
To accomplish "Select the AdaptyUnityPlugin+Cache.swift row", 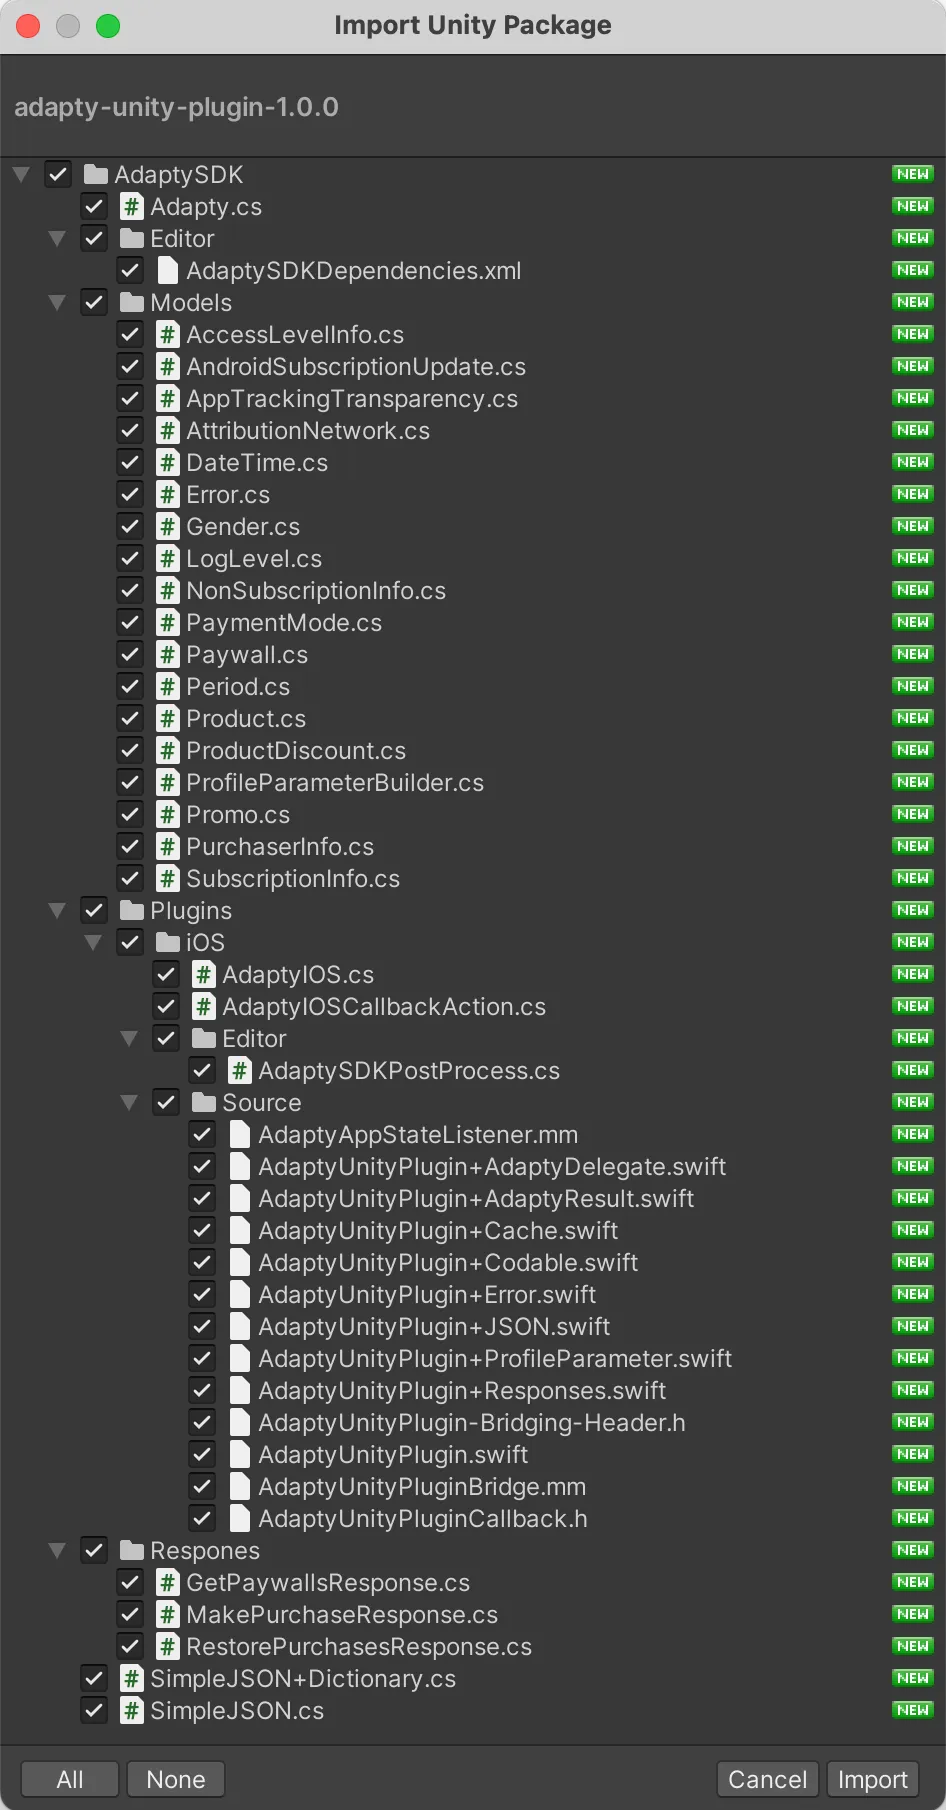I will [438, 1231].
